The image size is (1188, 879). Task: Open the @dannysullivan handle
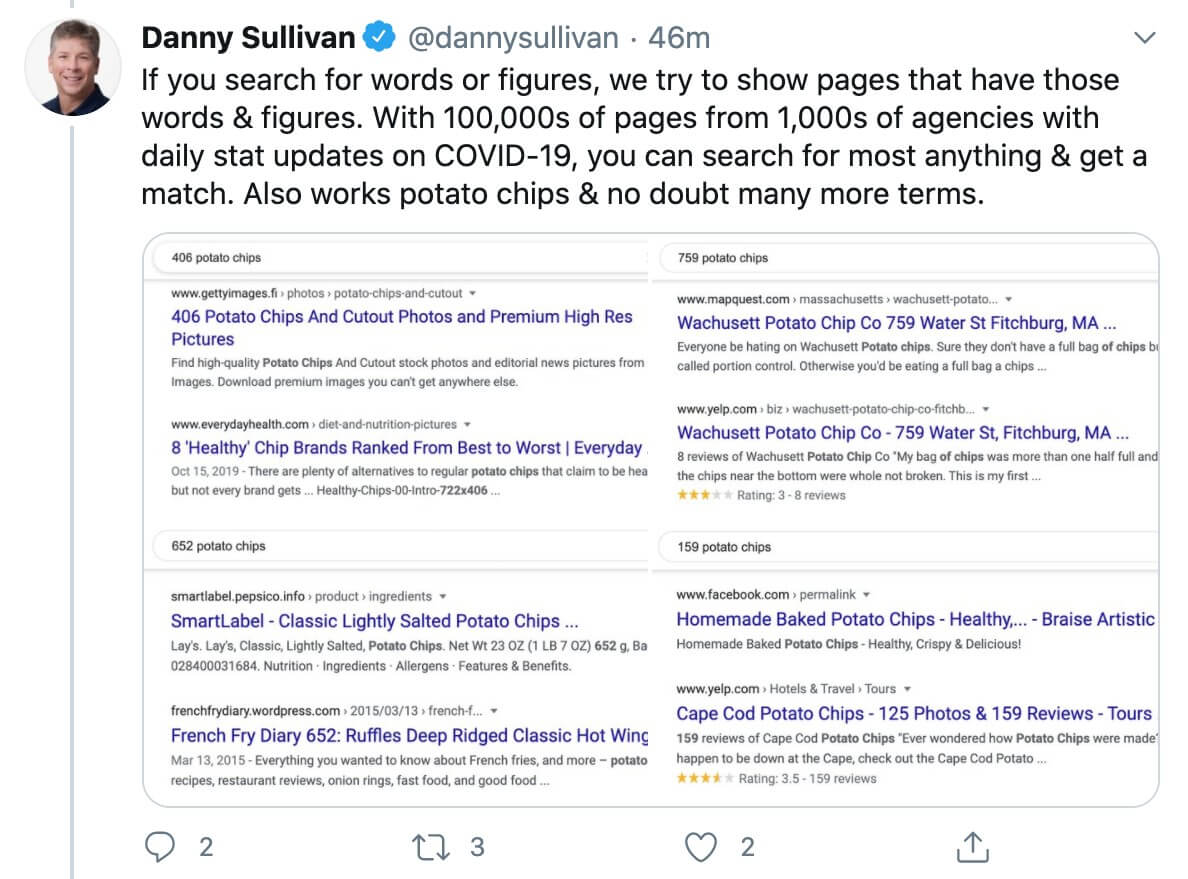coord(513,37)
